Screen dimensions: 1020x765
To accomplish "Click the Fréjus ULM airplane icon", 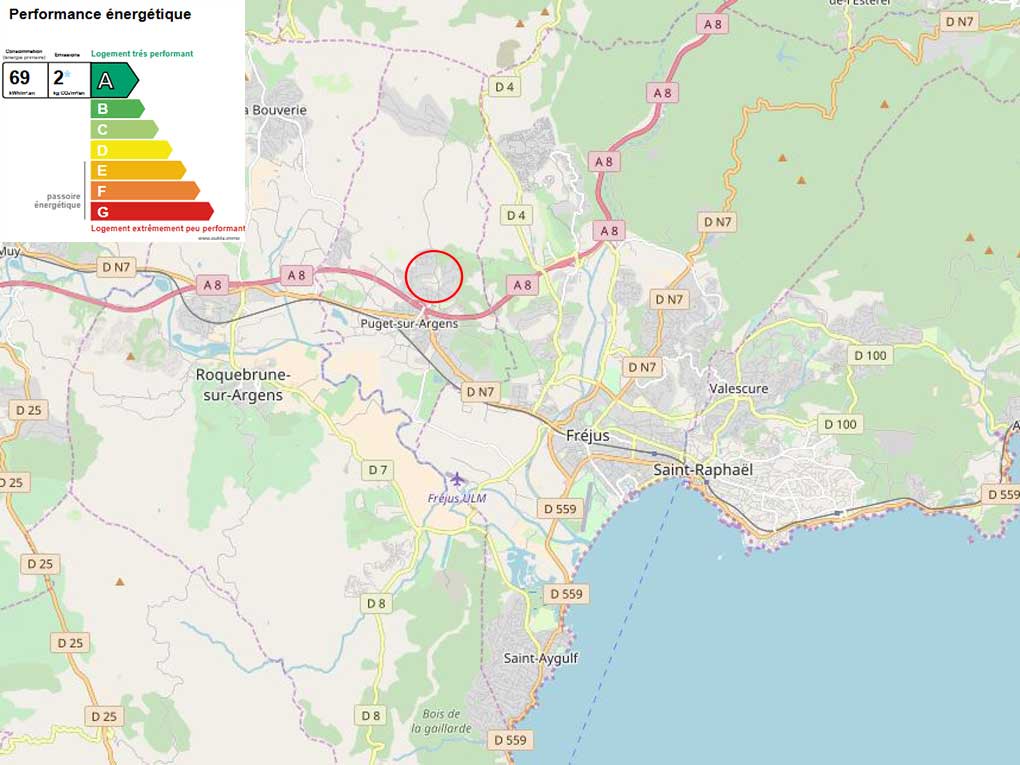I will (x=457, y=481).
